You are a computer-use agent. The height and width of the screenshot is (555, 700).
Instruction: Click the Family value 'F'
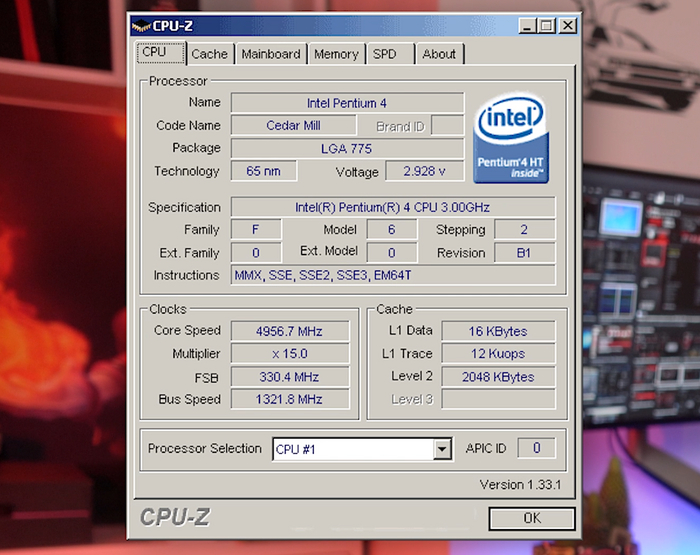256,230
